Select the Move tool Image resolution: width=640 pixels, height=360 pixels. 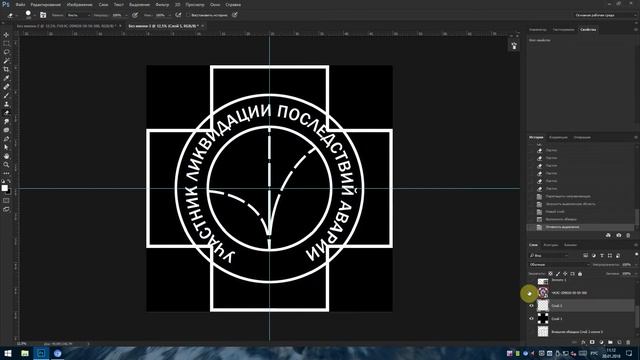click(x=6, y=35)
